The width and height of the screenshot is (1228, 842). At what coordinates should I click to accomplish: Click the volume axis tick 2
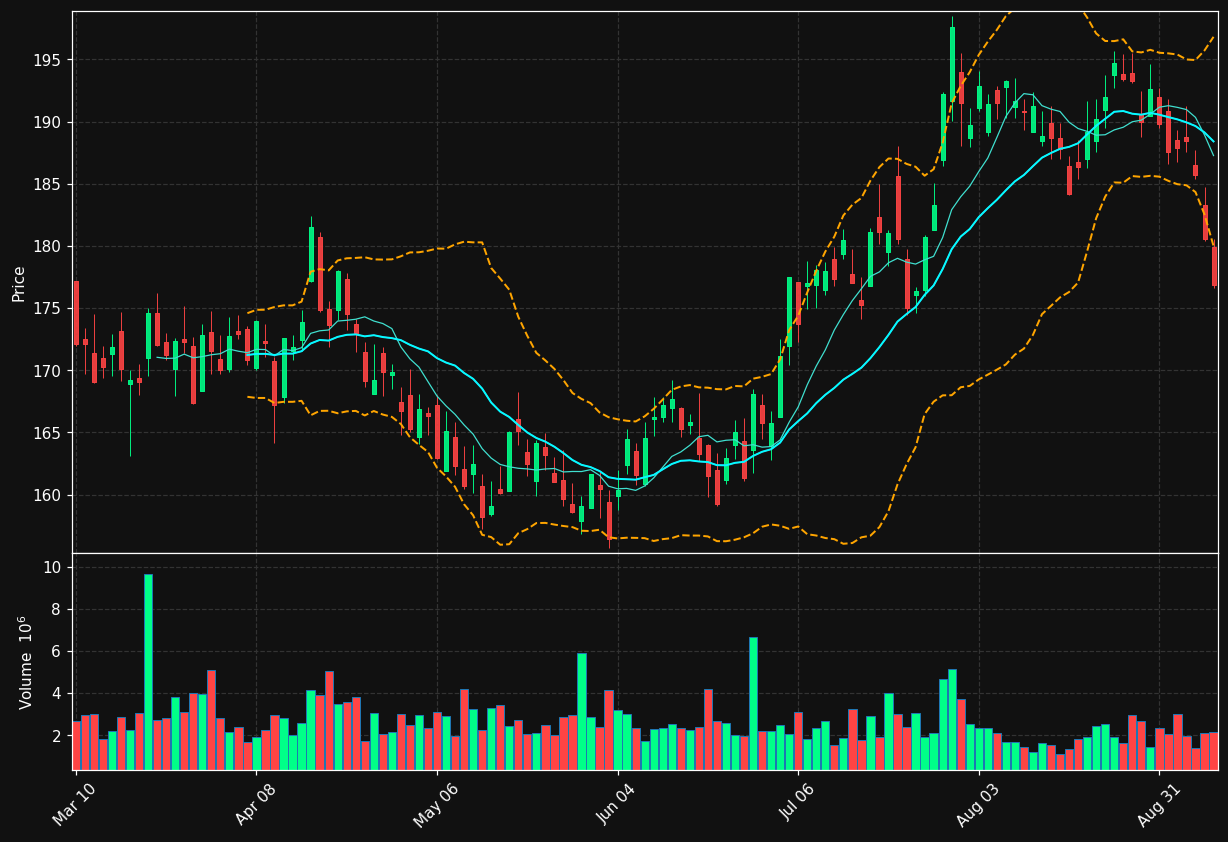pos(58,735)
